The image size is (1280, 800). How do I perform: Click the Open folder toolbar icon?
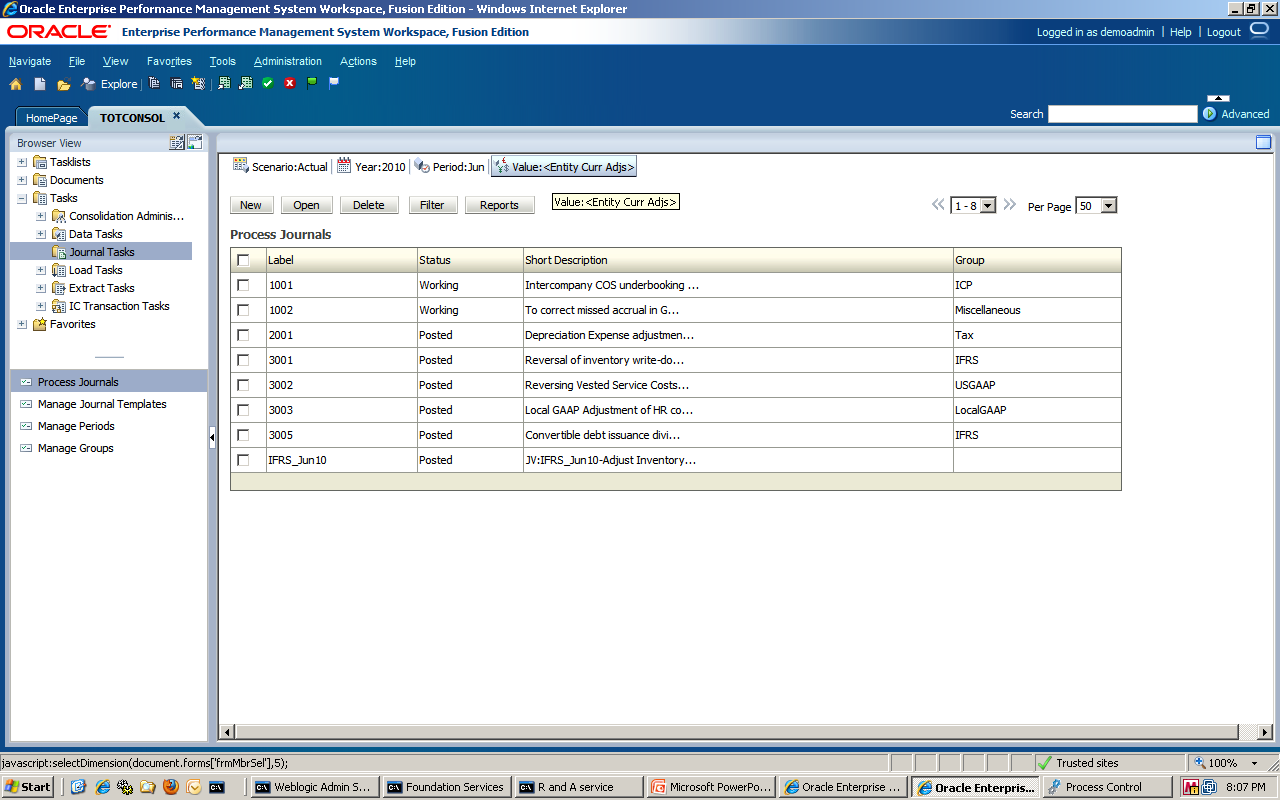(x=64, y=84)
